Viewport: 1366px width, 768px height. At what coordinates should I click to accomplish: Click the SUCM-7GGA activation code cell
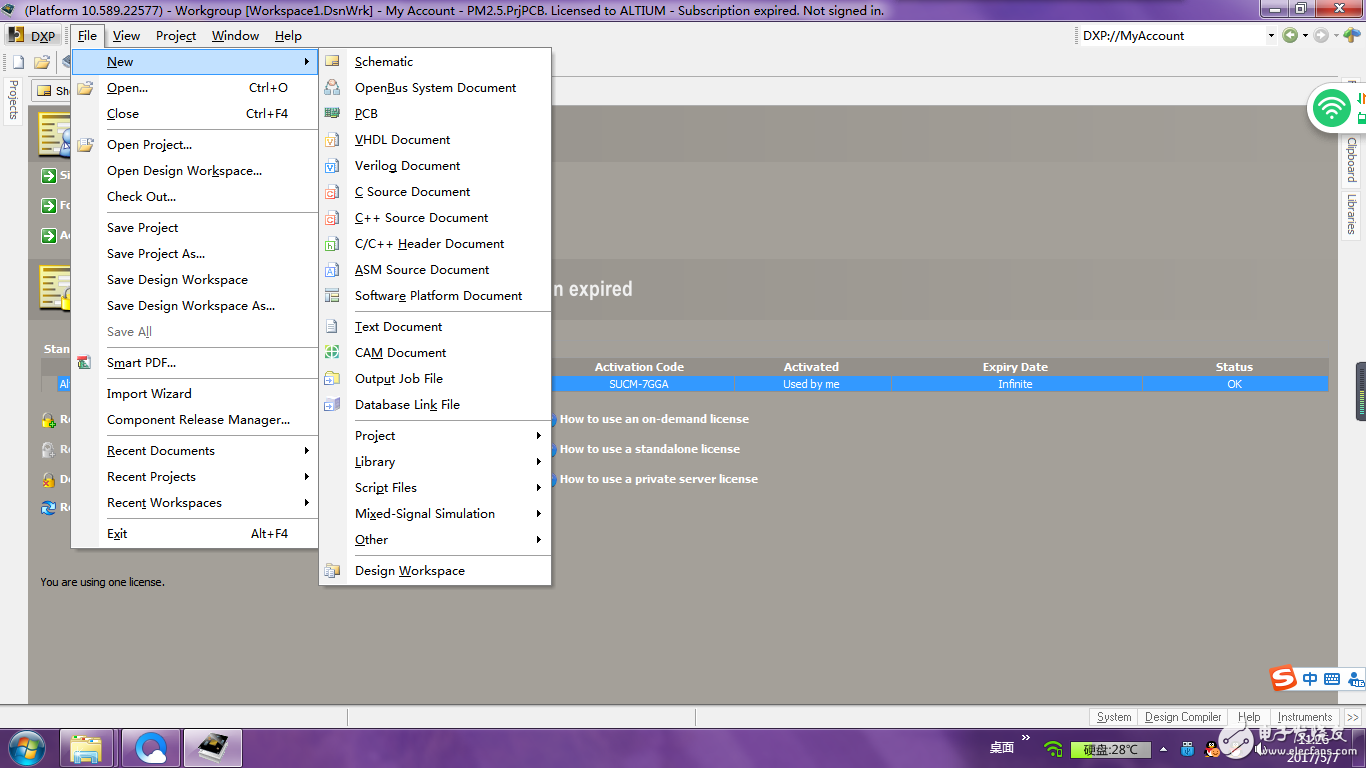pyautogui.click(x=639, y=384)
